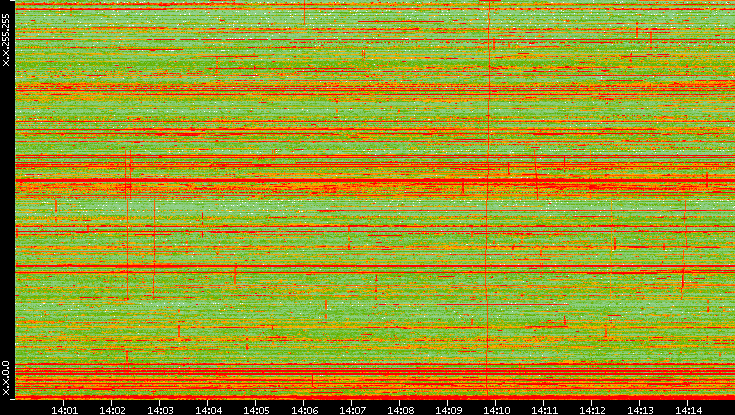Screen dimensions: 735x415
Task: Click the 14:03 time axis label
Action: (x=160, y=410)
